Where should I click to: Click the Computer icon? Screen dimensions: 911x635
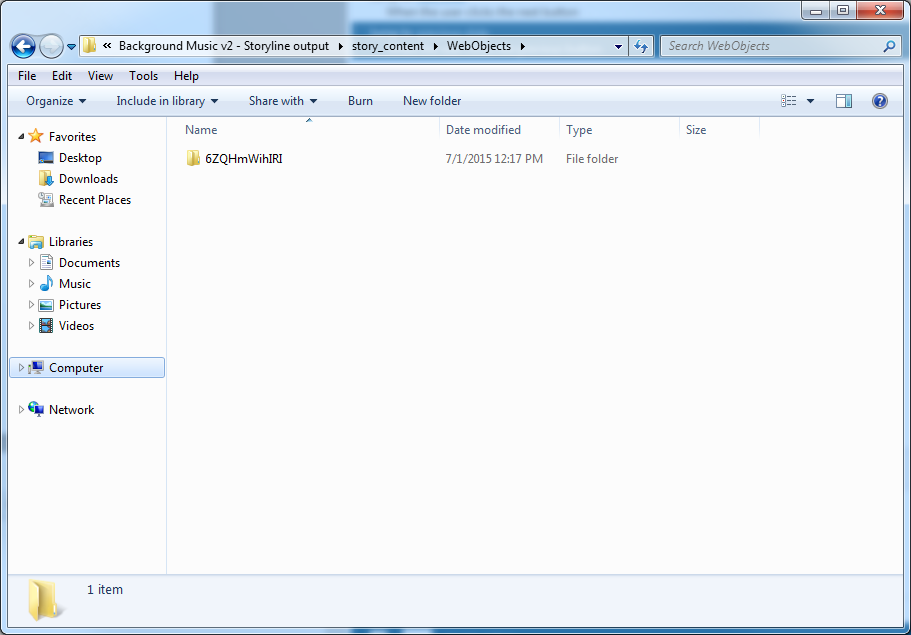click(36, 367)
